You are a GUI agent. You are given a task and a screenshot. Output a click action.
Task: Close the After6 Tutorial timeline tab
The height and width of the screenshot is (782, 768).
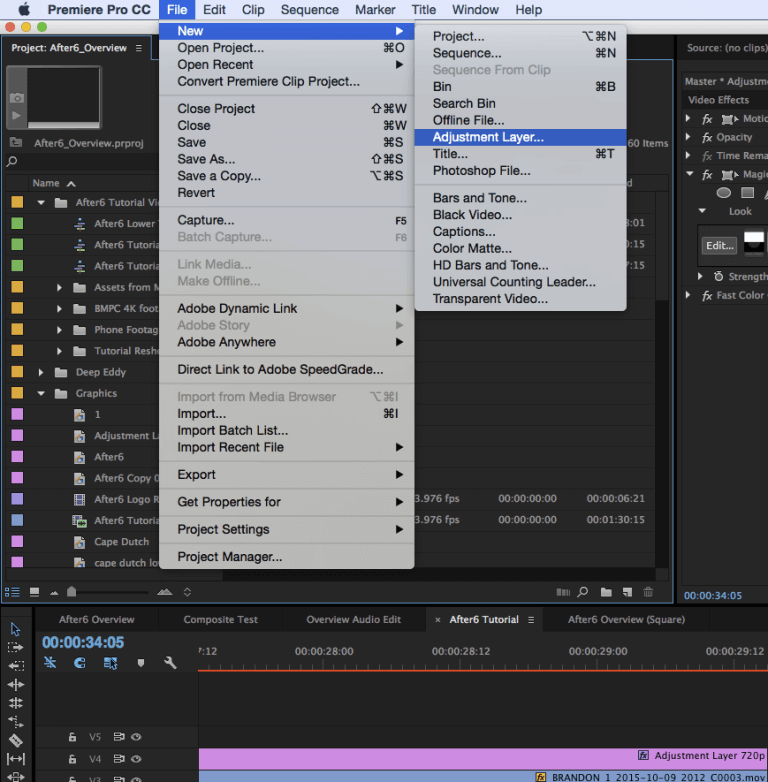[x=437, y=620]
